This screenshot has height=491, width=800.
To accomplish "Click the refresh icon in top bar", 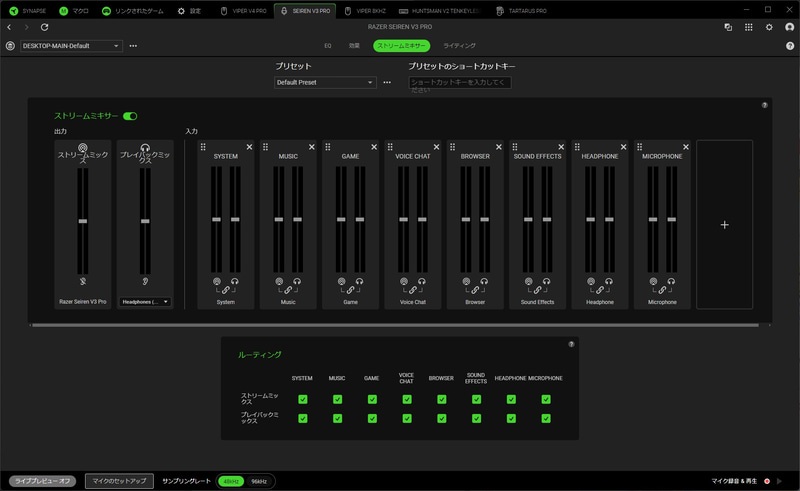I will pyautogui.click(x=44, y=27).
